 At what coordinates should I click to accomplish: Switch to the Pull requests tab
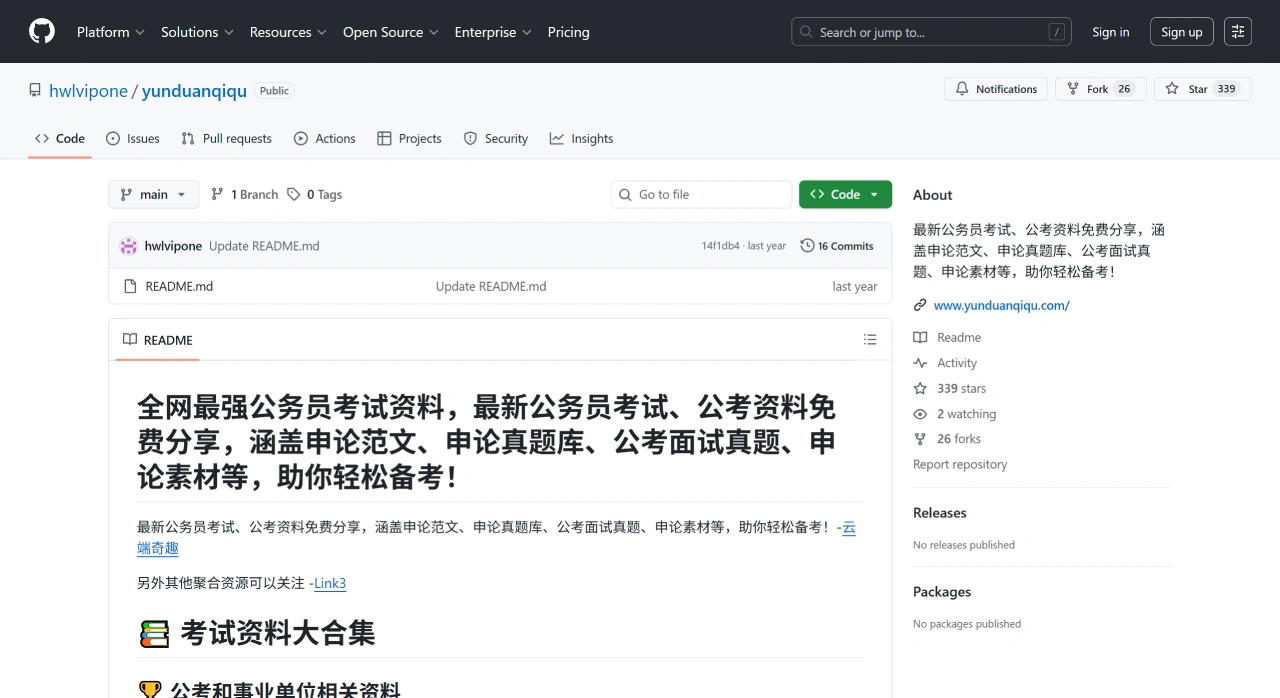tap(226, 138)
